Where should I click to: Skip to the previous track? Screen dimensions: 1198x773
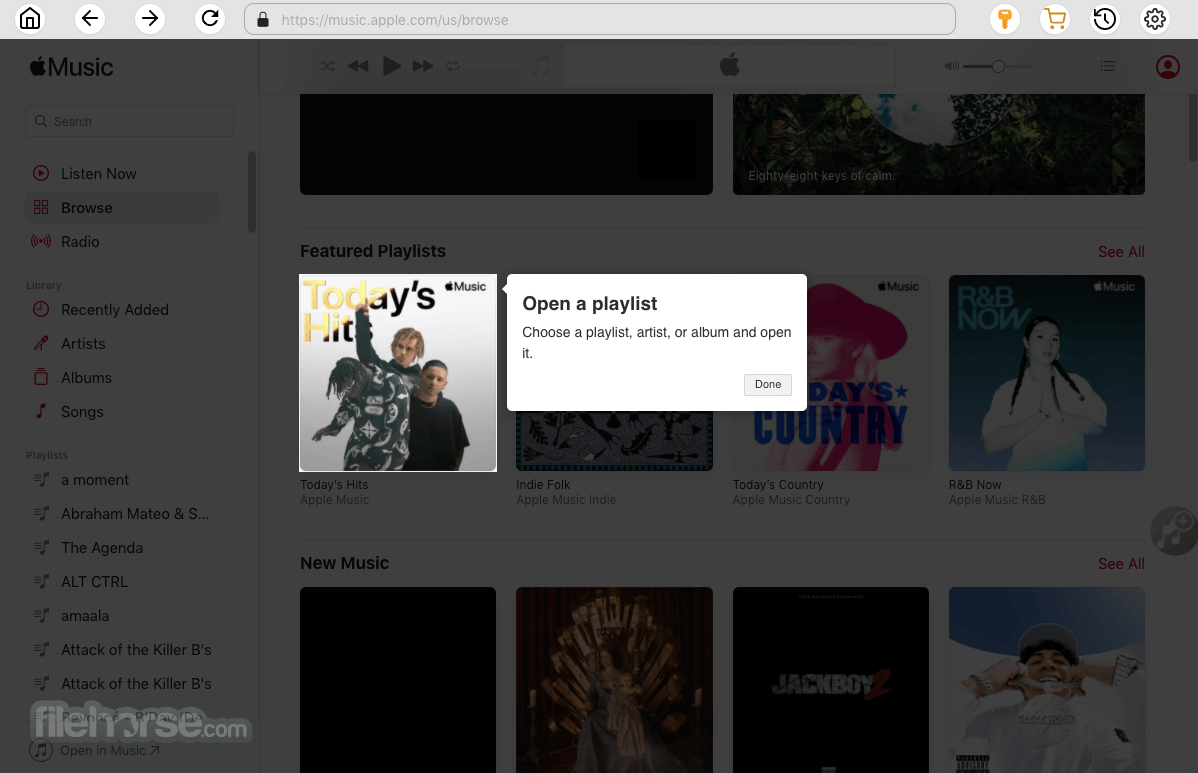tap(358, 66)
